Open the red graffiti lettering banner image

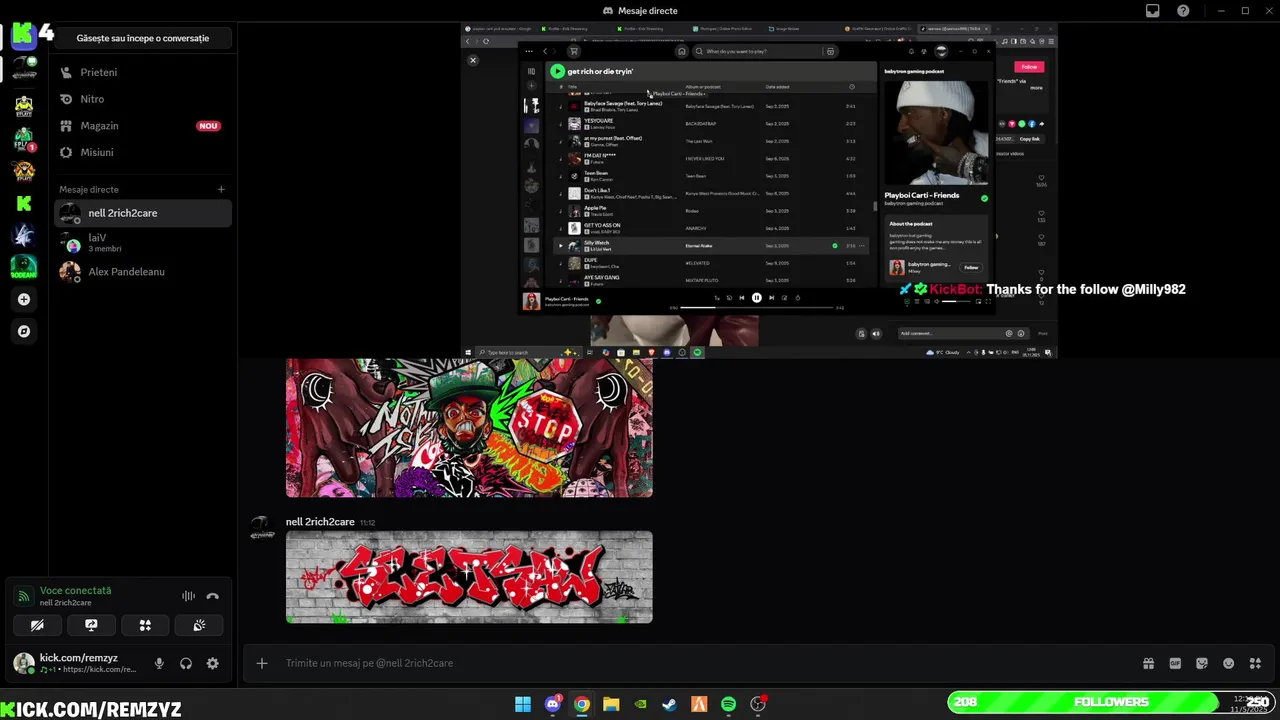[469, 577]
